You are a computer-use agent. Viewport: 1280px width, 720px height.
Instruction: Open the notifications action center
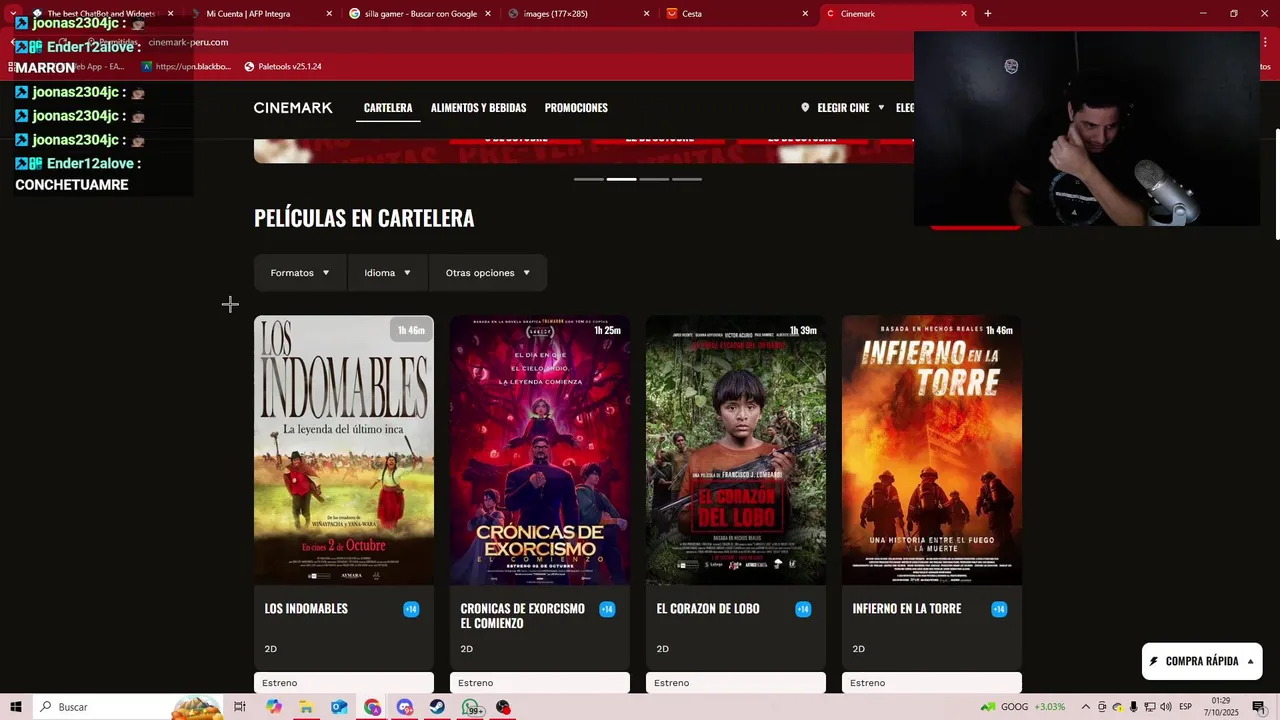1259,707
